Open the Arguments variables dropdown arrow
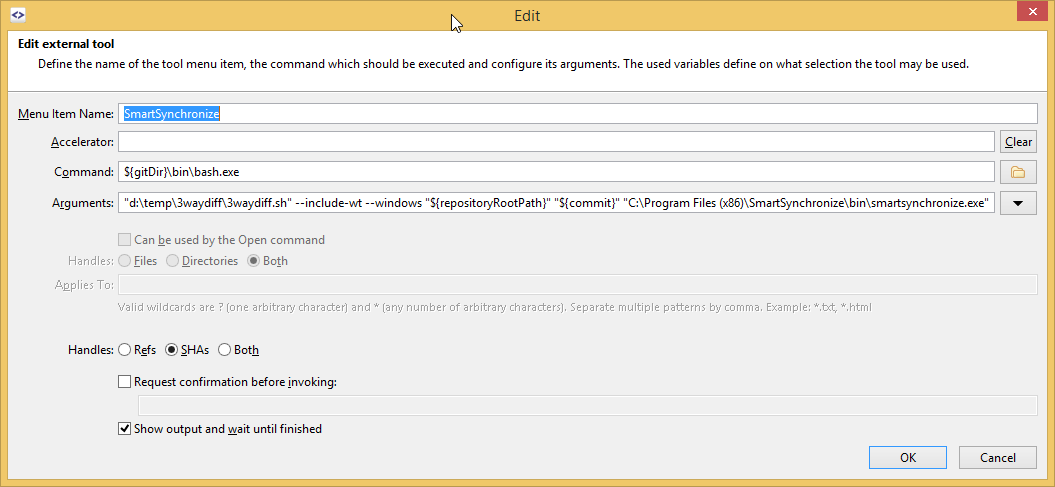Screen dimensions: 1055x487 [x=1018, y=203]
